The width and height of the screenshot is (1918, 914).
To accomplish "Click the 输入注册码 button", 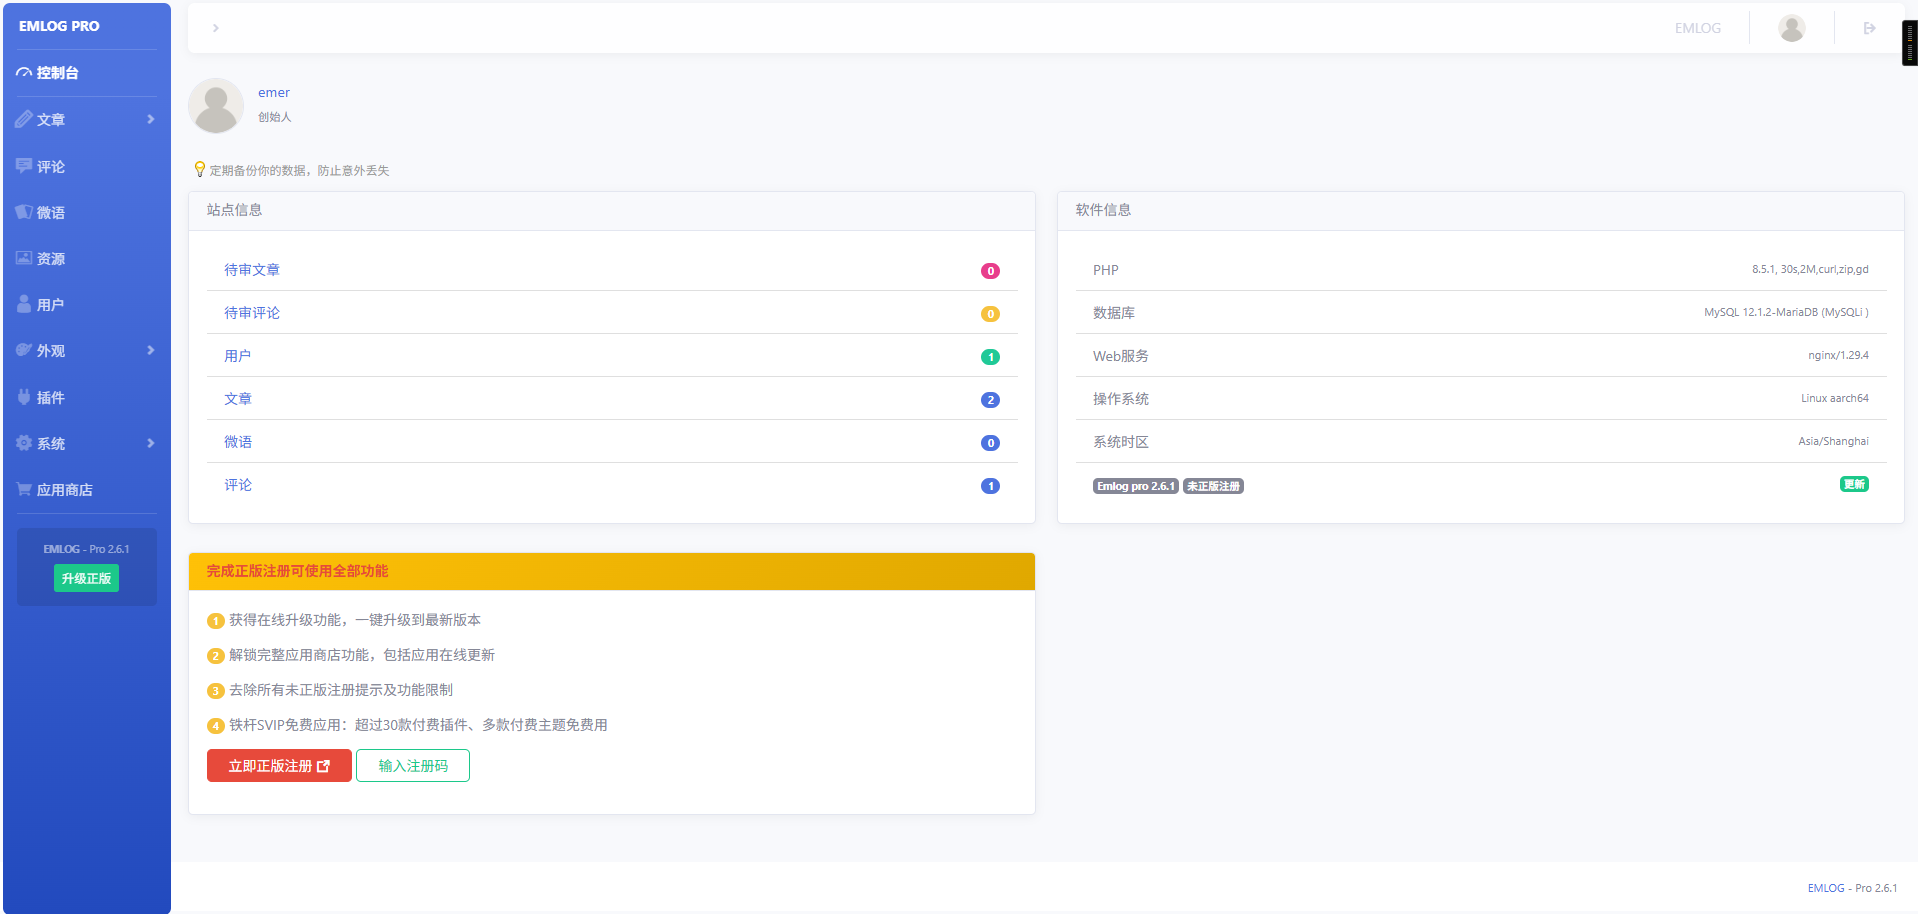I will [413, 766].
